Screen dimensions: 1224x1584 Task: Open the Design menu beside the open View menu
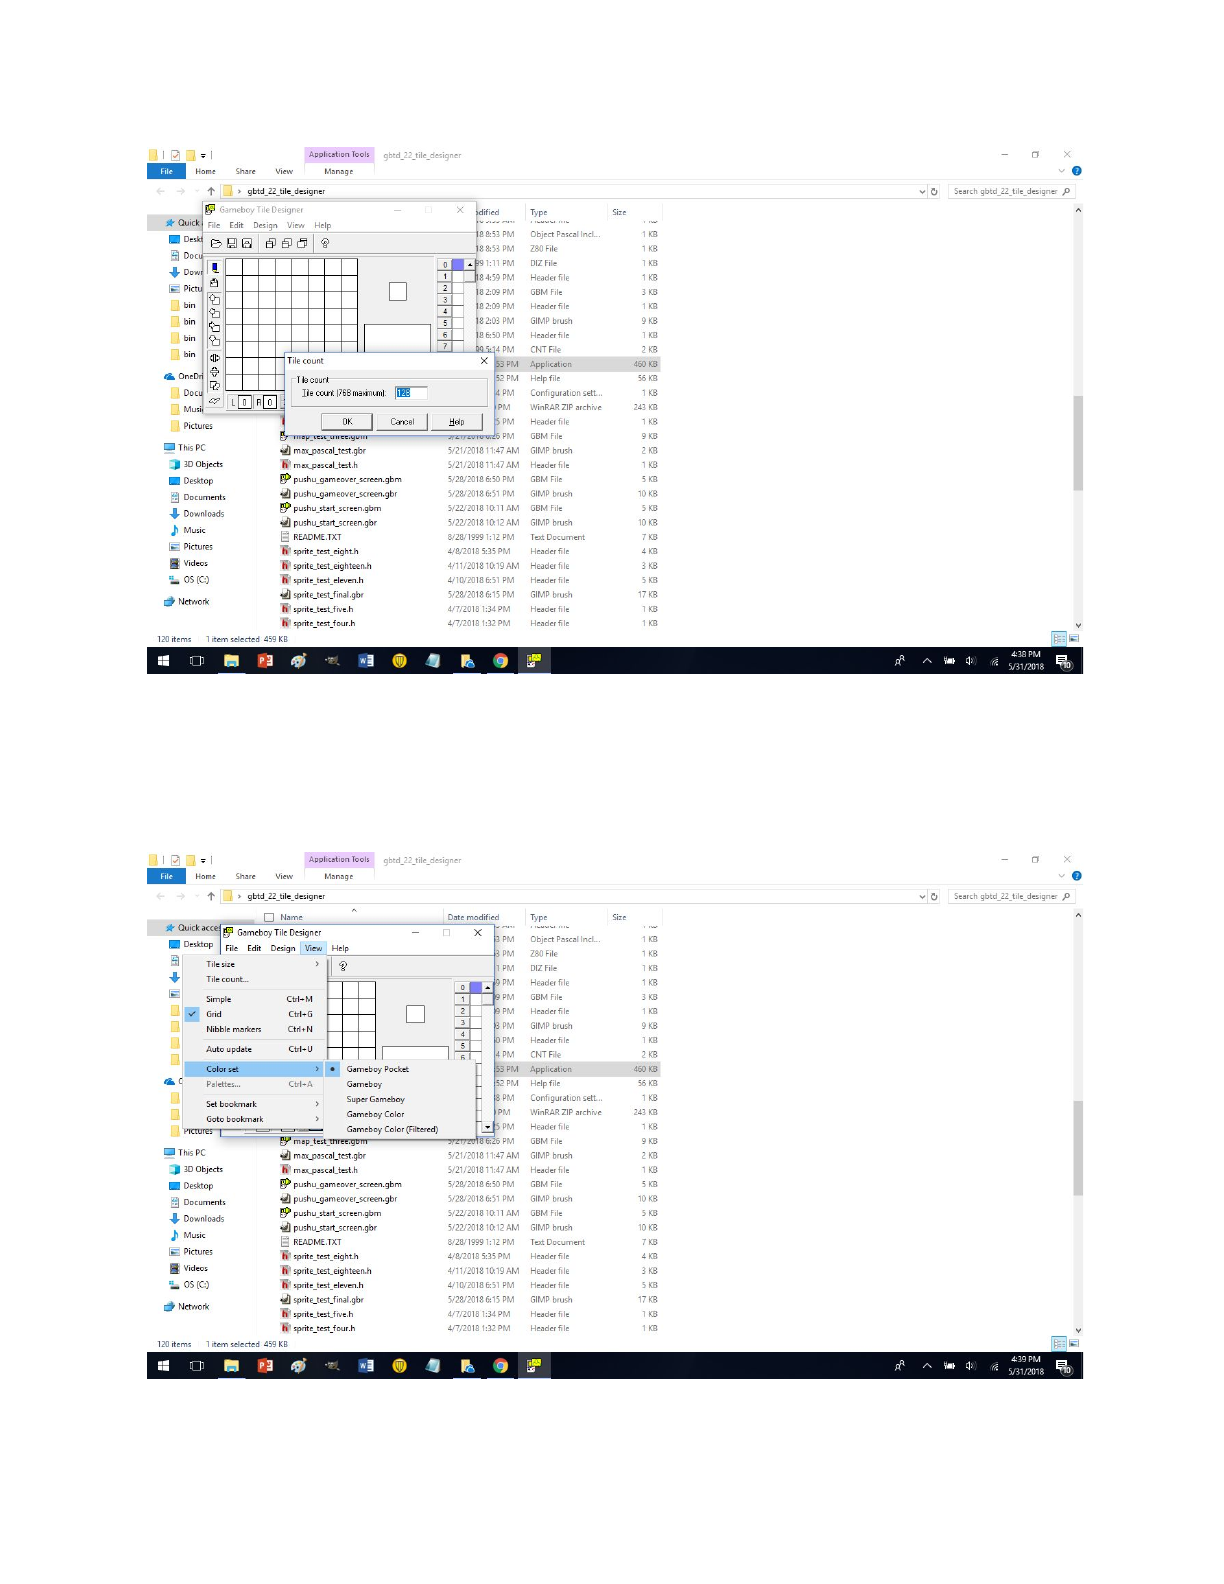(283, 948)
